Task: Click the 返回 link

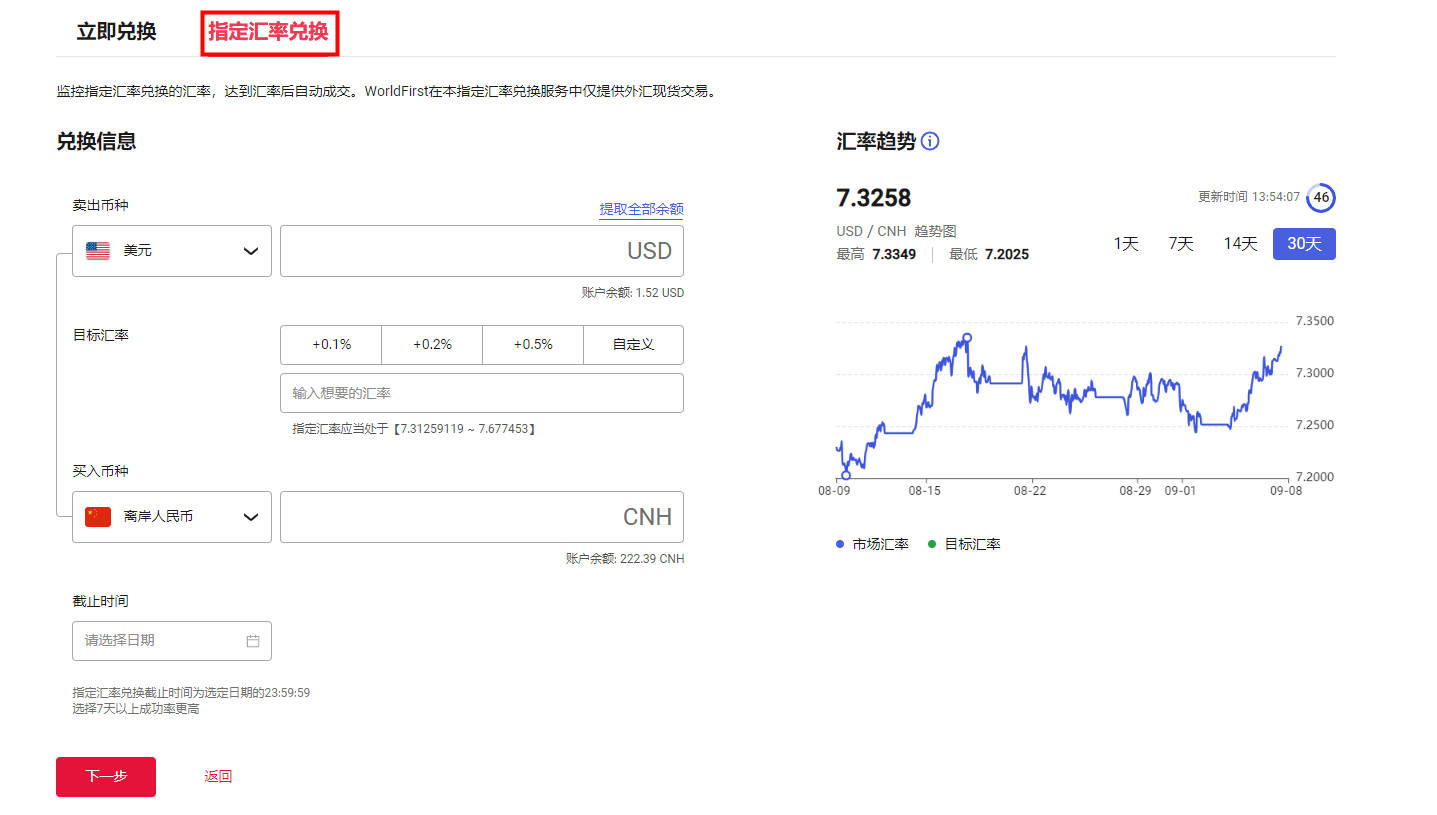Action: (x=217, y=777)
